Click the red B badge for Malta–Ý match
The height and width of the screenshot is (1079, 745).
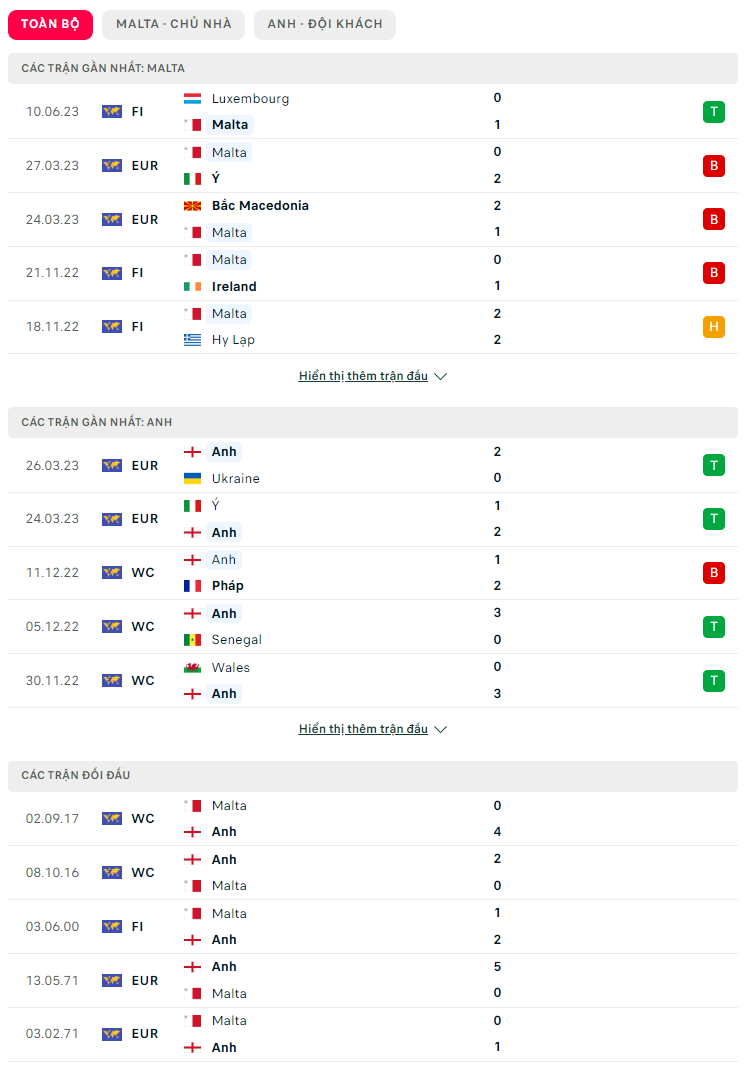pyautogui.click(x=713, y=166)
